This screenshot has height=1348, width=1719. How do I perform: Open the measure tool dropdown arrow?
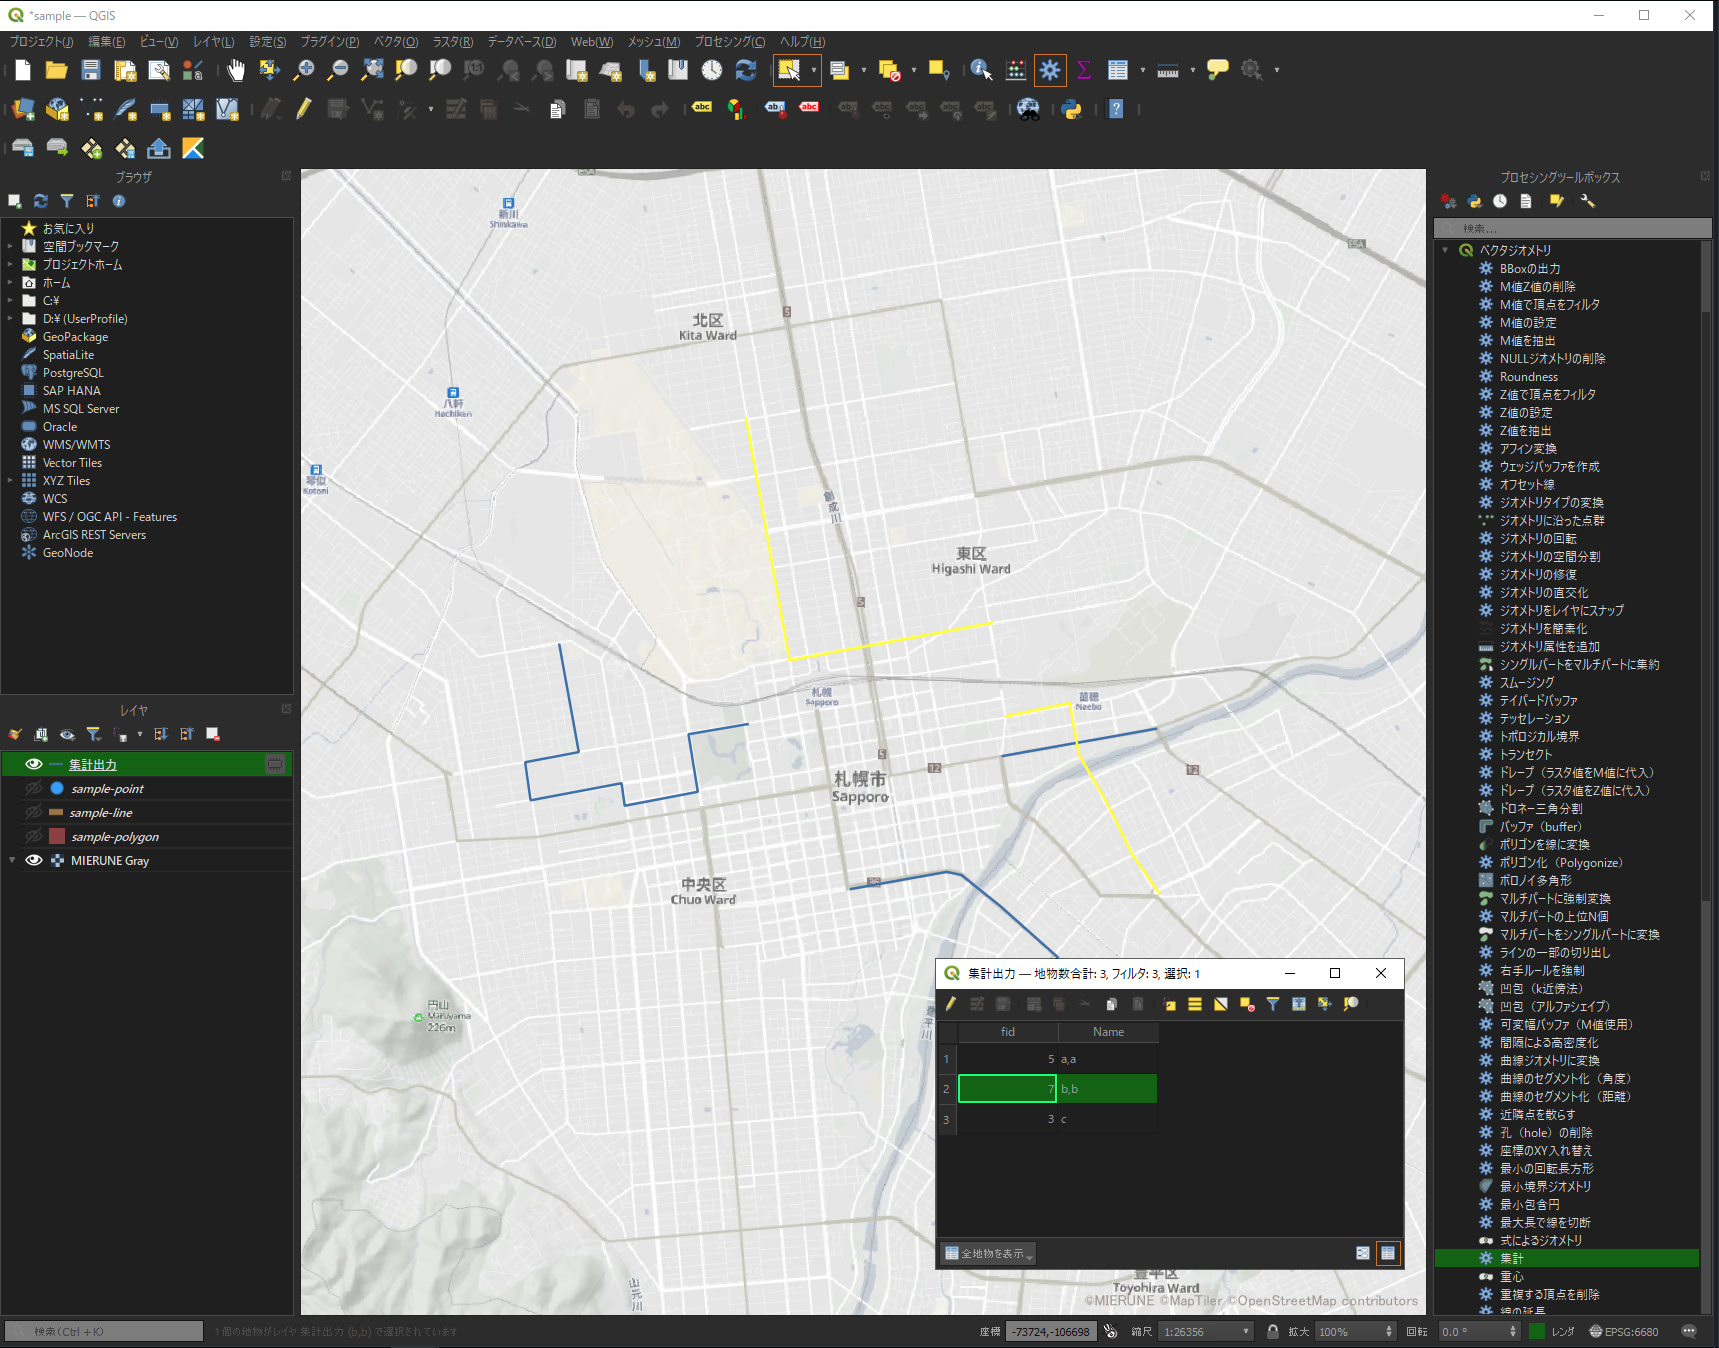tap(1193, 70)
